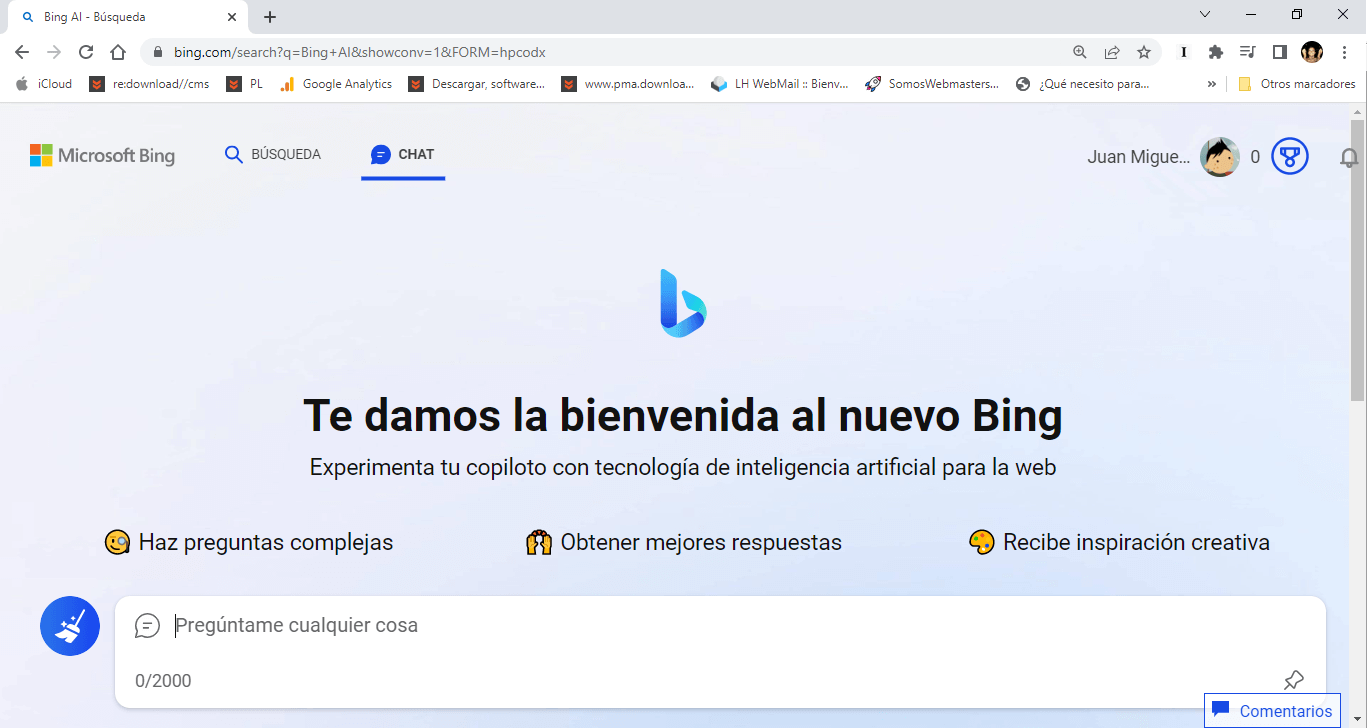Click the user avatar picture
The height and width of the screenshot is (728, 1367).
click(x=1220, y=157)
